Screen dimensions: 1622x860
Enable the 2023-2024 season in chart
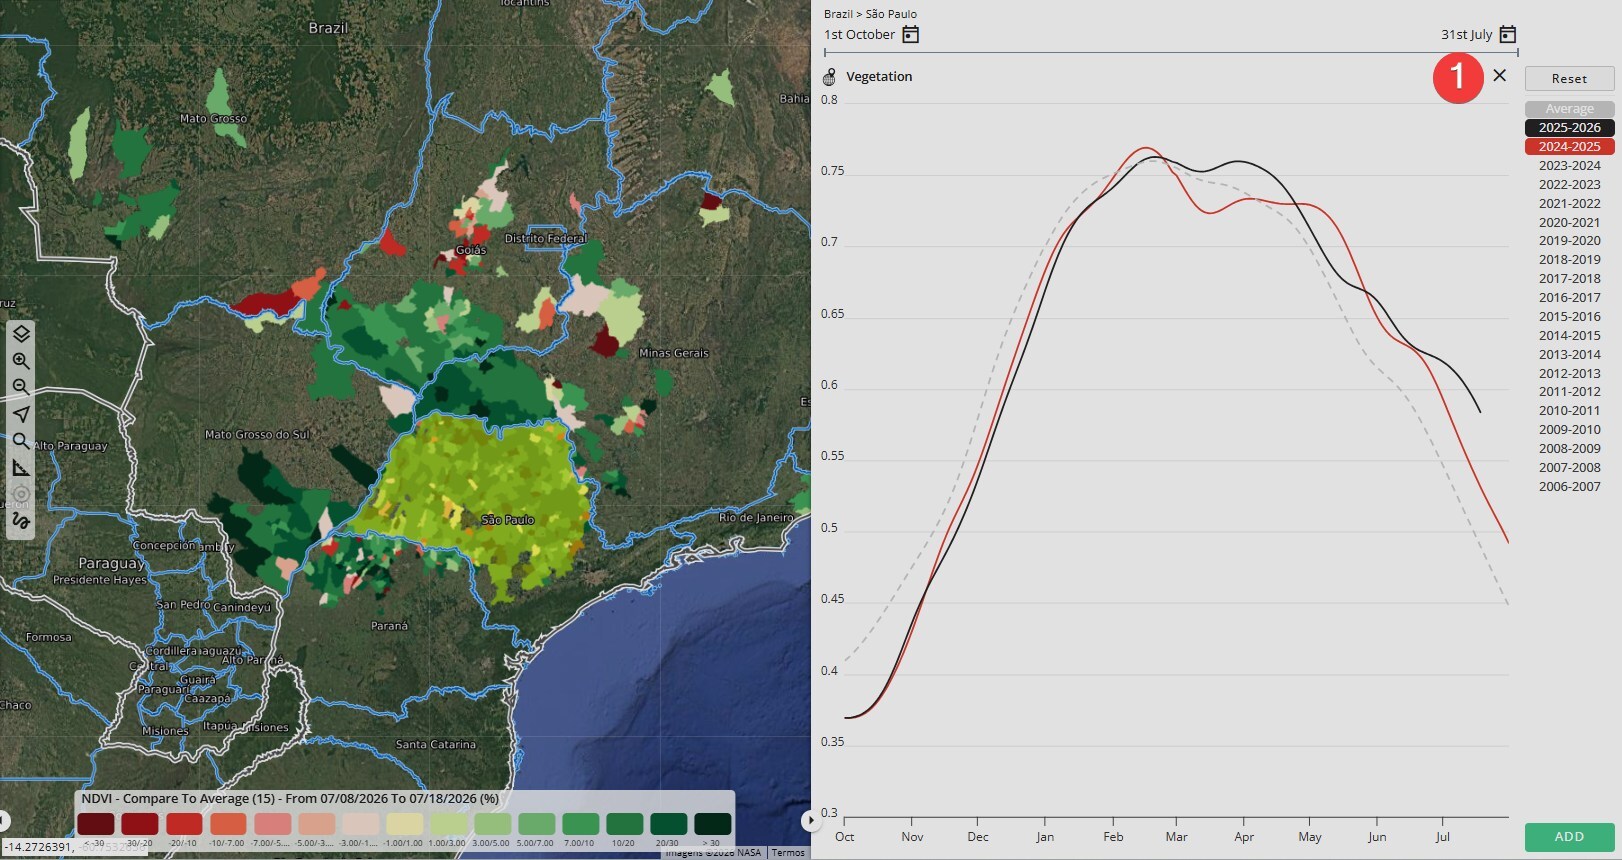(1569, 165)
